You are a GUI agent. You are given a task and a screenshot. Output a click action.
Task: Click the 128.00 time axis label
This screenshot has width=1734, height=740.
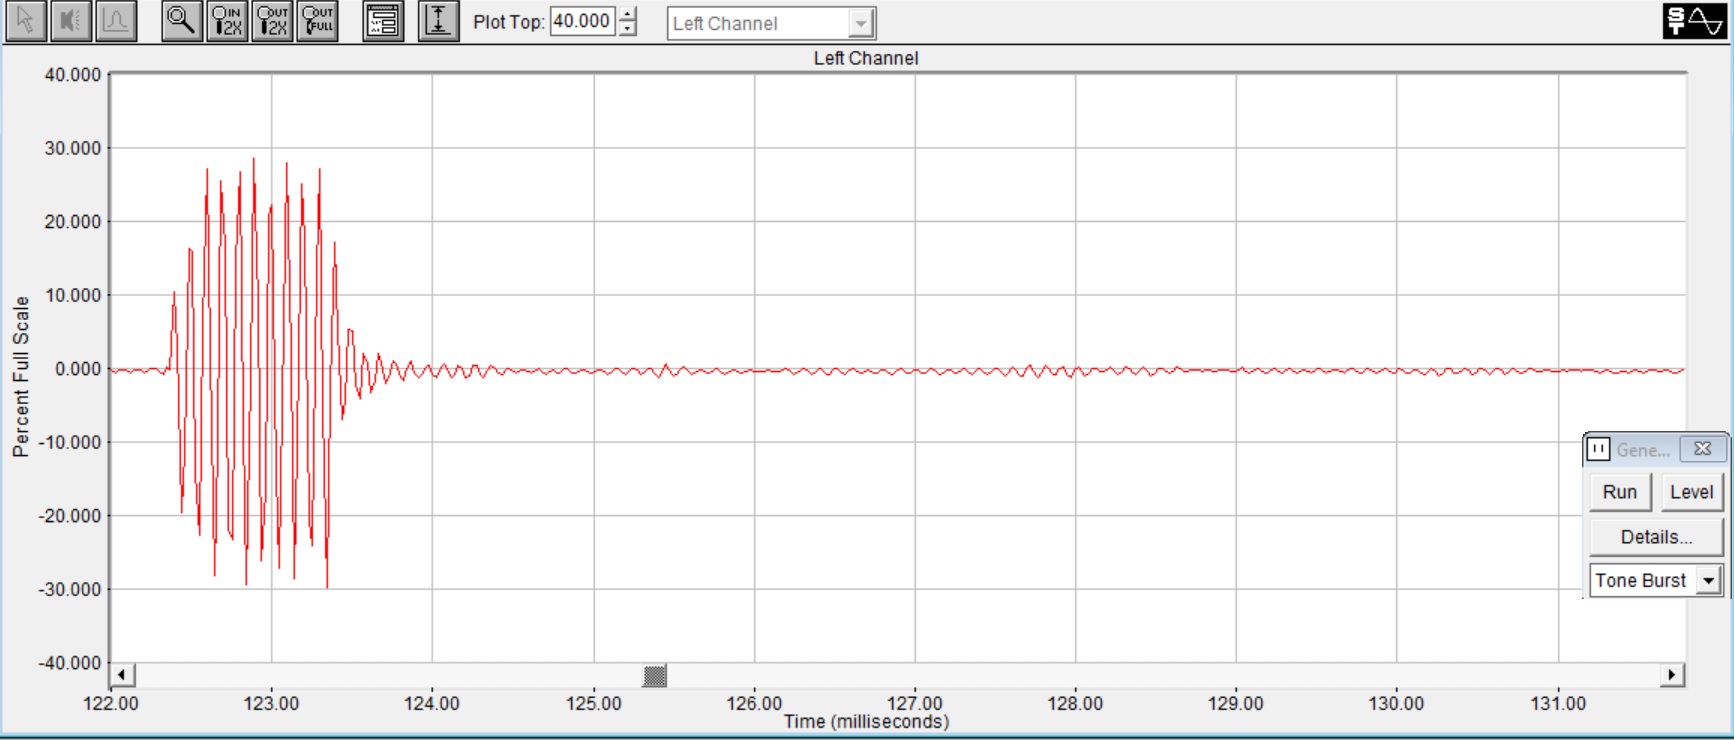(1075, 703)
